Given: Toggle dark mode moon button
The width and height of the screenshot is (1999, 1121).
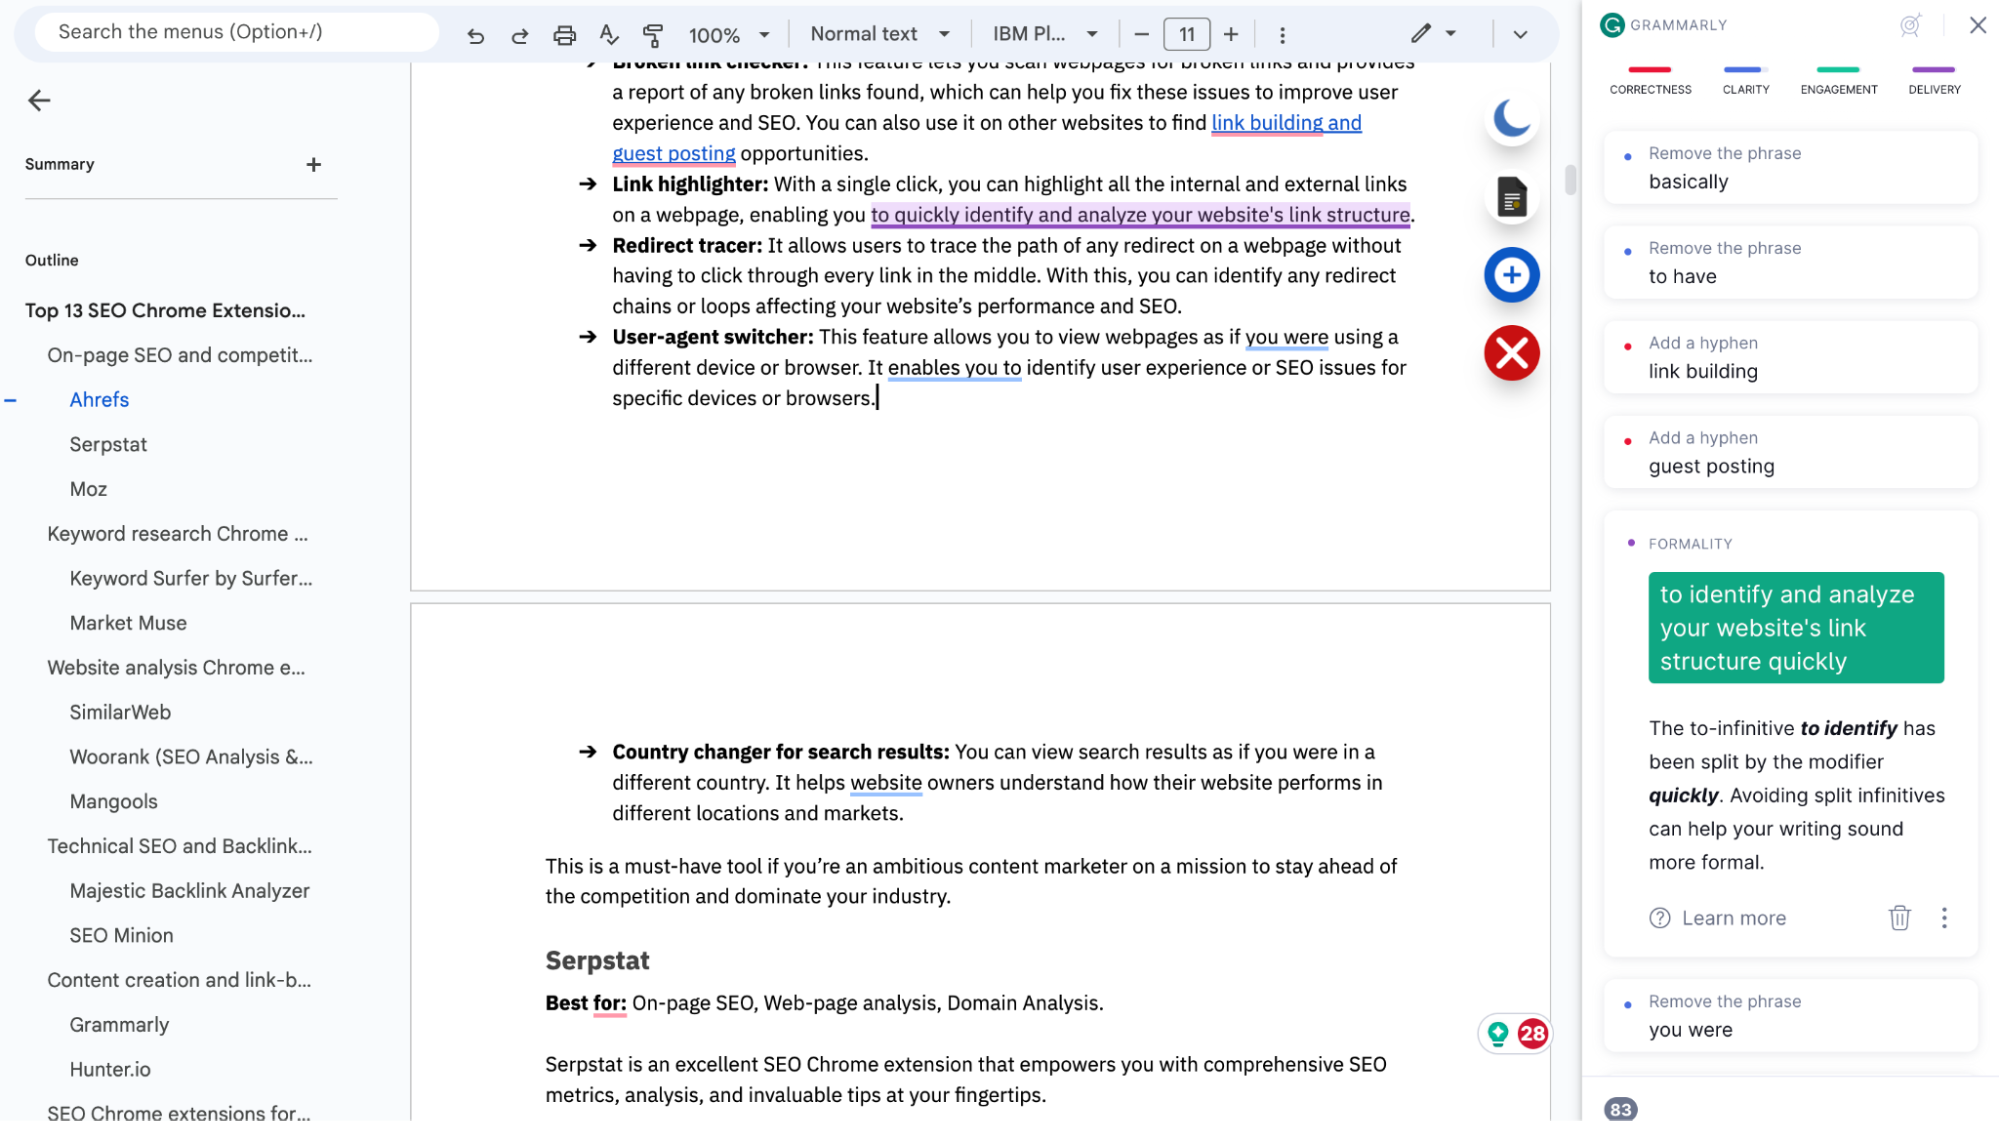Looking at the screenshot, I should [1512, 119].
